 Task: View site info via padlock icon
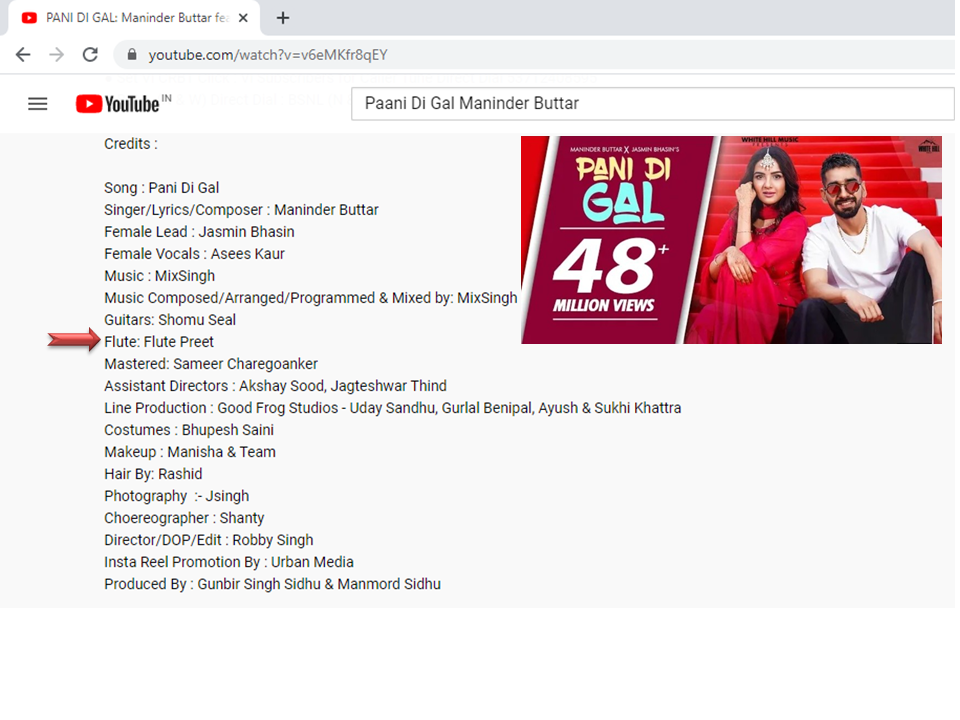pyautogui.click(x=131, y=55)
